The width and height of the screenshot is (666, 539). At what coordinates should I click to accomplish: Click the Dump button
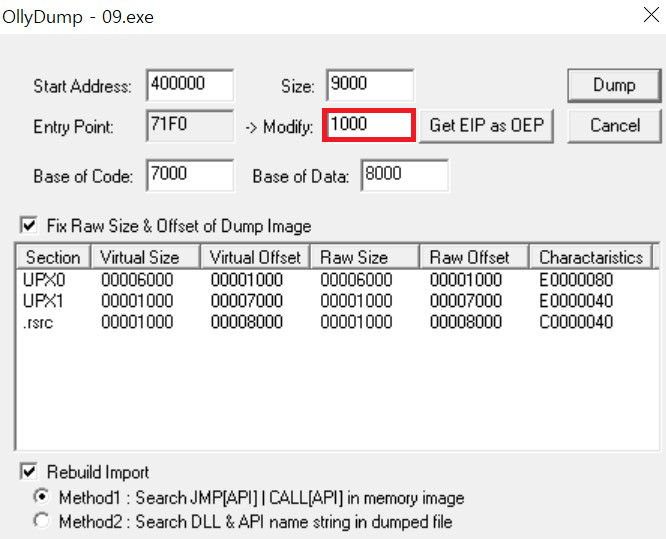pyautogui.click(x=614, y=85)
